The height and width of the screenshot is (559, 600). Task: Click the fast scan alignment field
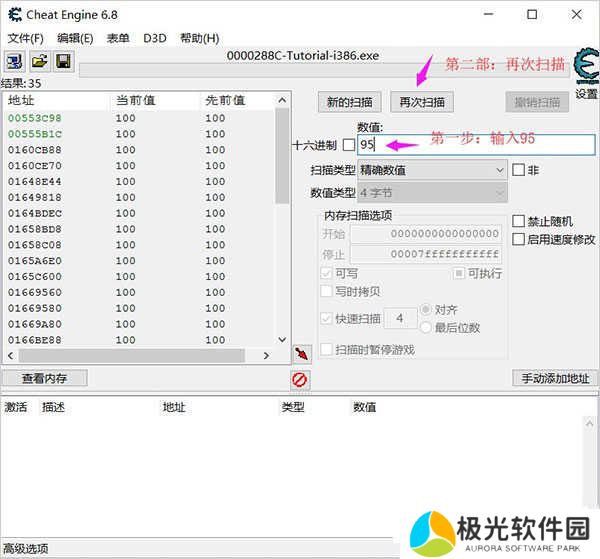(x=400, y=318)
